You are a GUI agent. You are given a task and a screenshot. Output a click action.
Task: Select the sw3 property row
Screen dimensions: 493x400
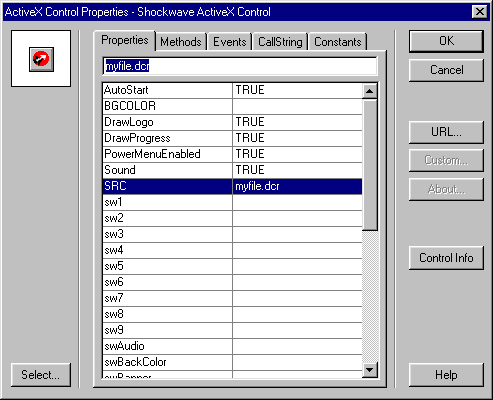tap(232, 234)
